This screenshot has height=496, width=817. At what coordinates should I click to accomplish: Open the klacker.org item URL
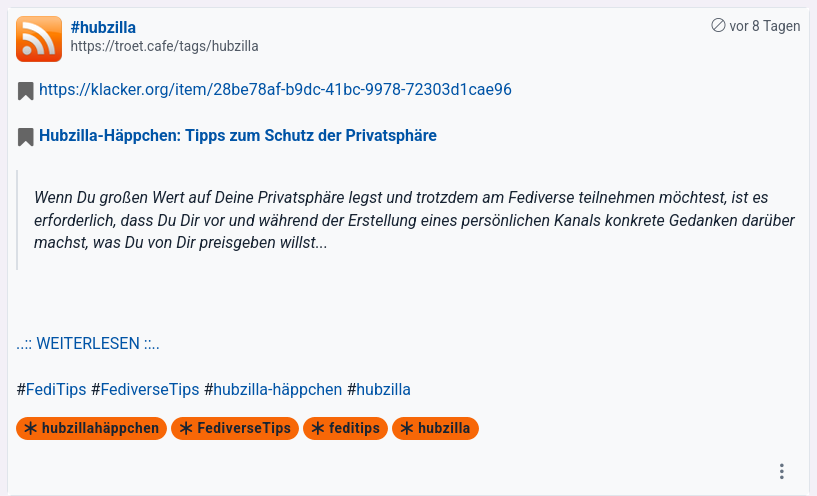(x=275, y=90)
